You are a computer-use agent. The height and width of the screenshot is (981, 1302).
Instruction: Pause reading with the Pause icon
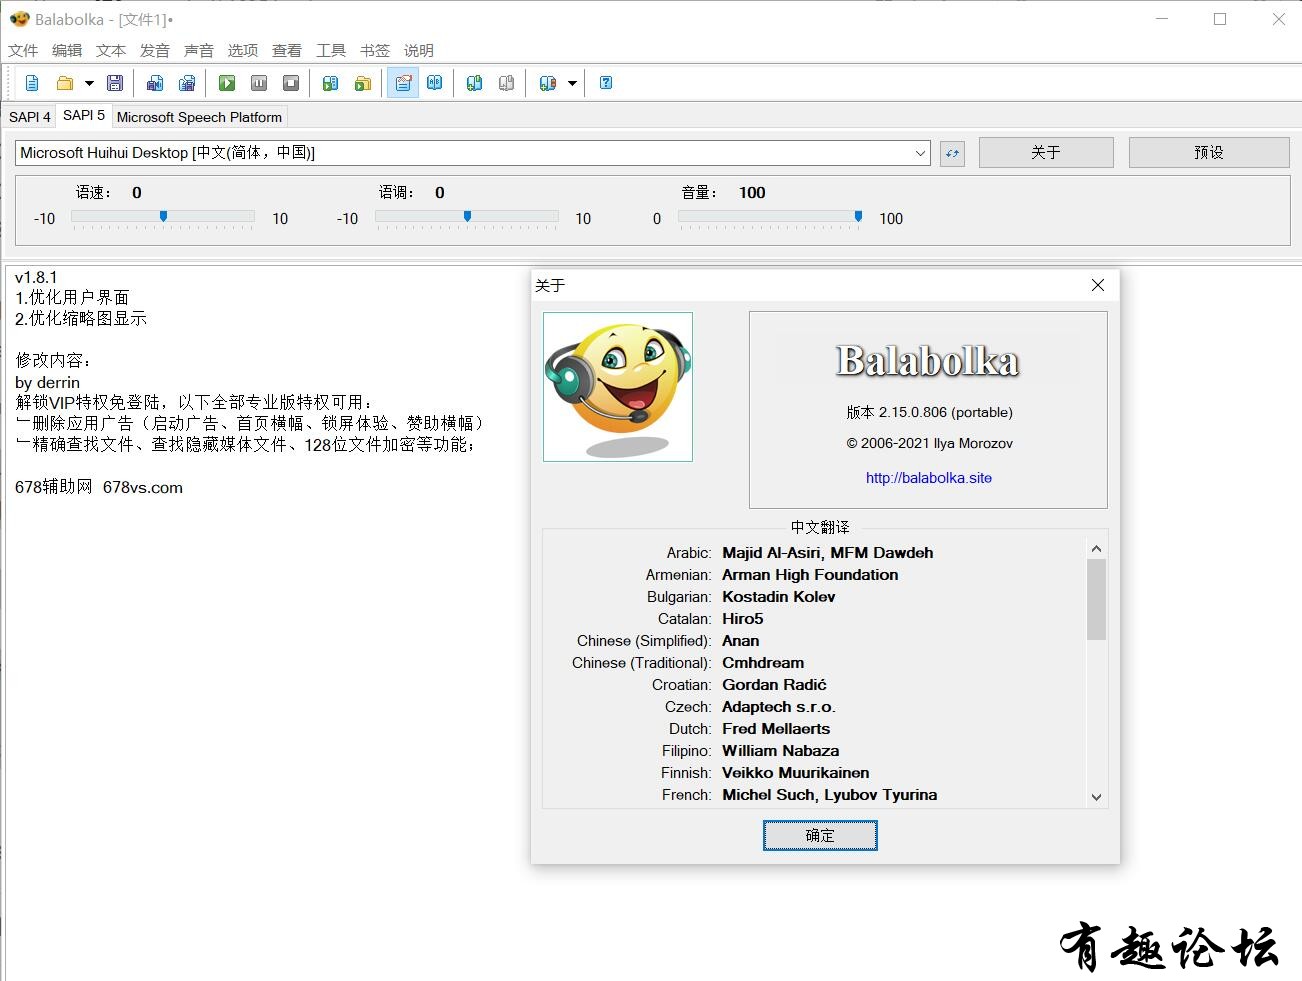(x=259, y=83)
